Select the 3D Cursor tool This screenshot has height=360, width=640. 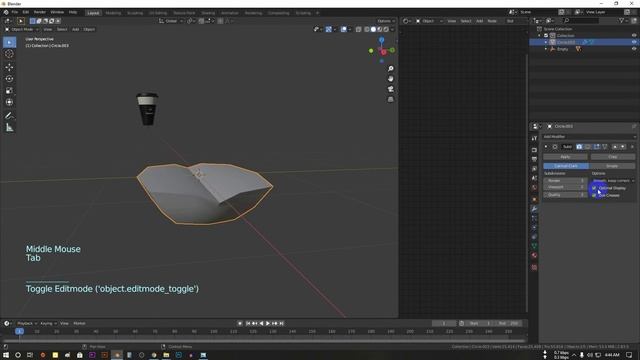point(9,54)
